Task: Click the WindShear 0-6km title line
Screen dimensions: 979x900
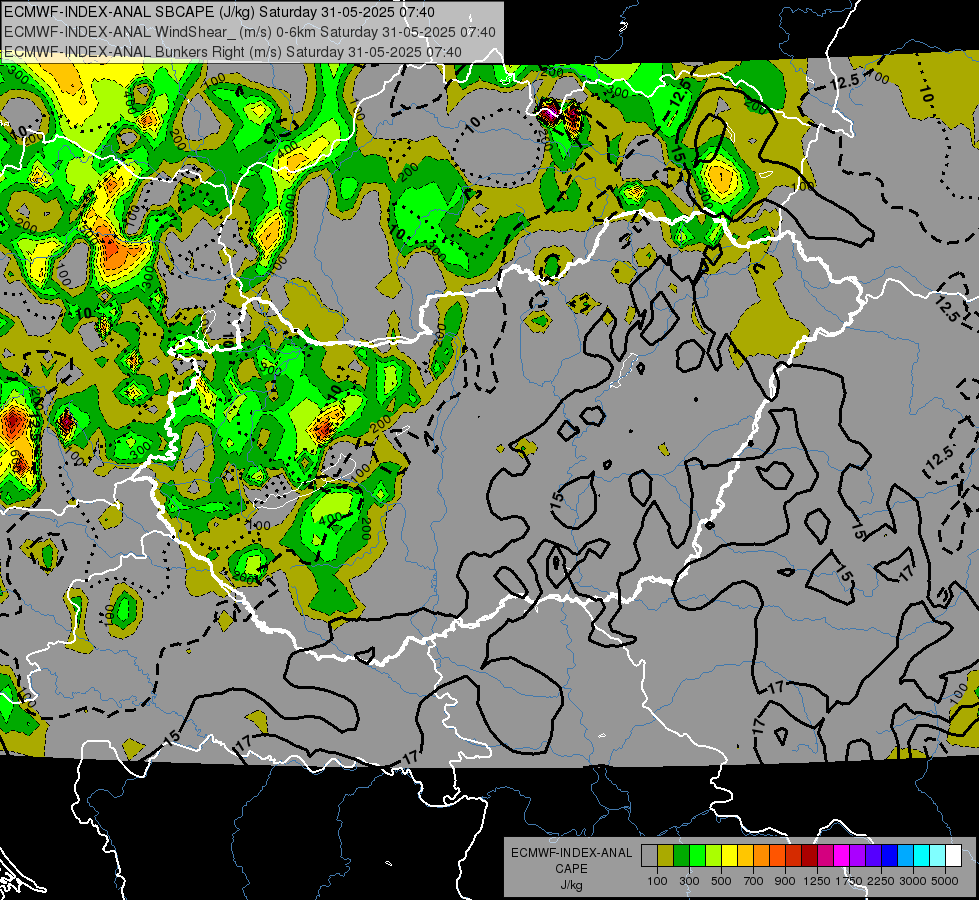Action: pyautogui.click(x=250, y=32)
